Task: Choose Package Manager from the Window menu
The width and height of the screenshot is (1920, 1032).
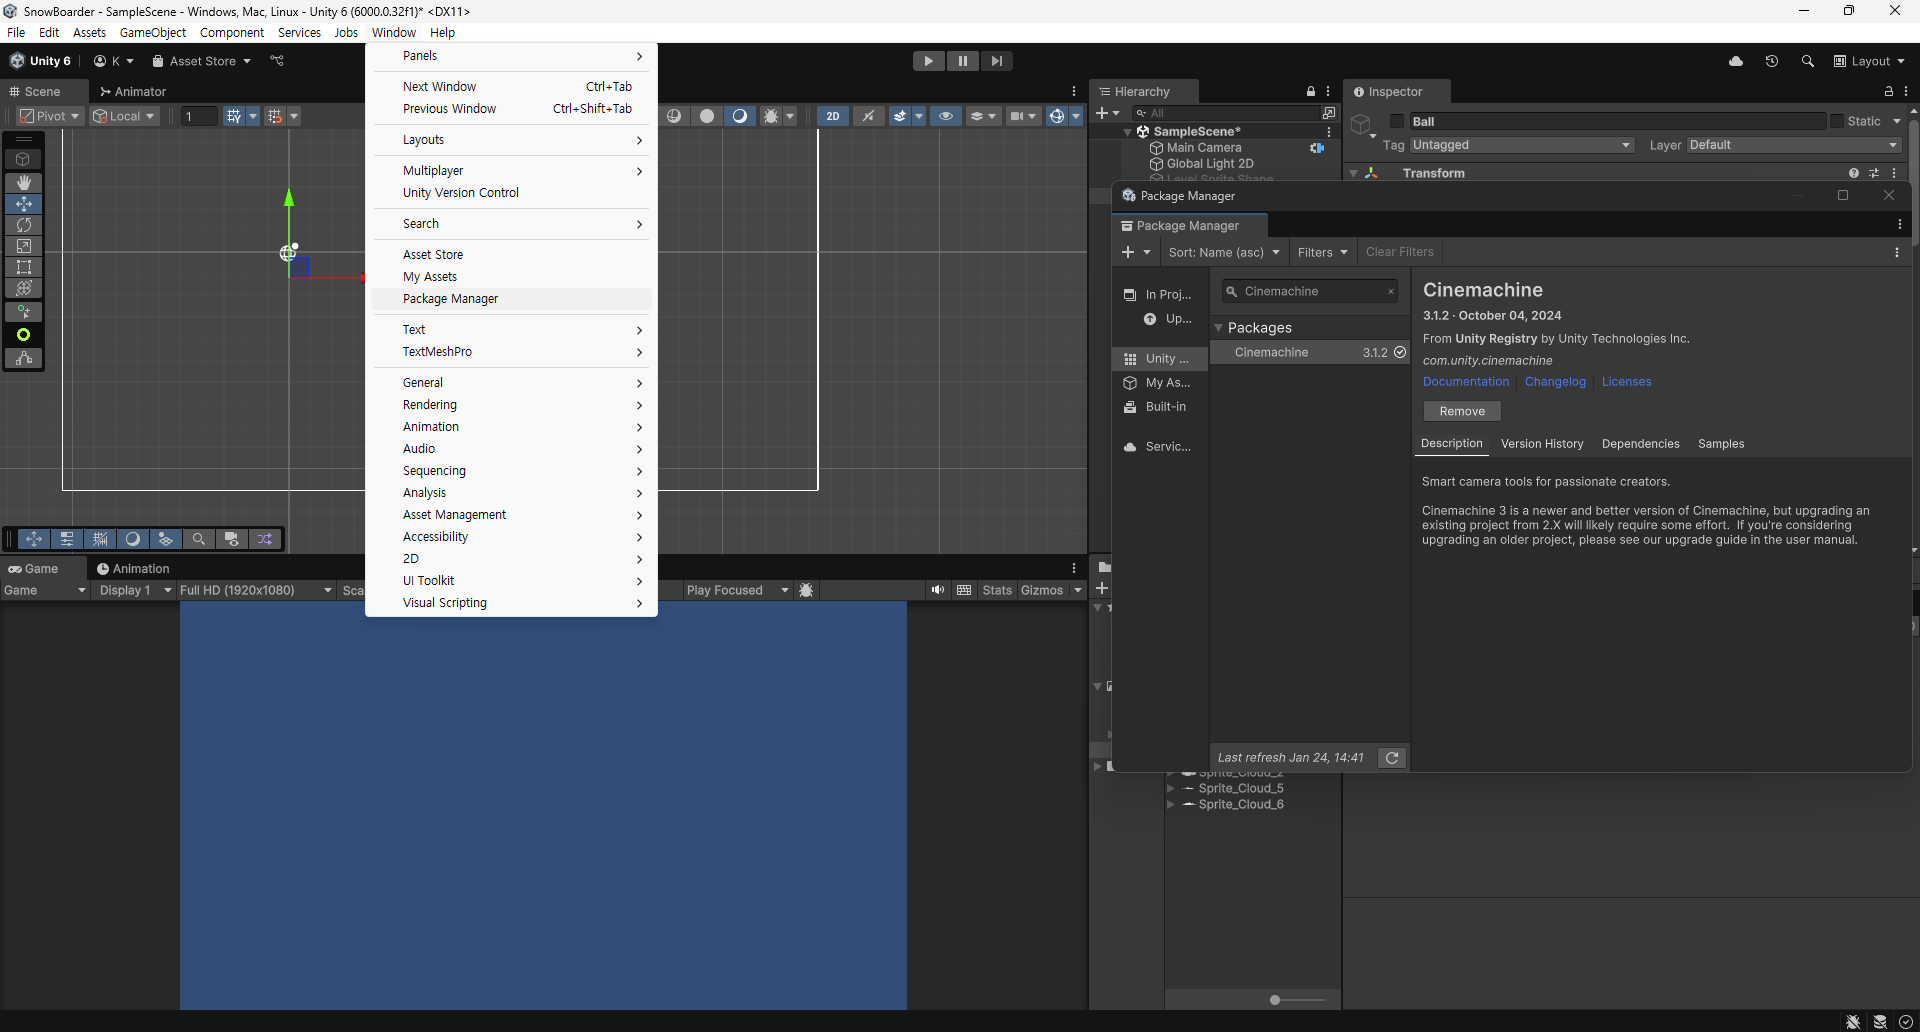Action: tap(450, 298)
